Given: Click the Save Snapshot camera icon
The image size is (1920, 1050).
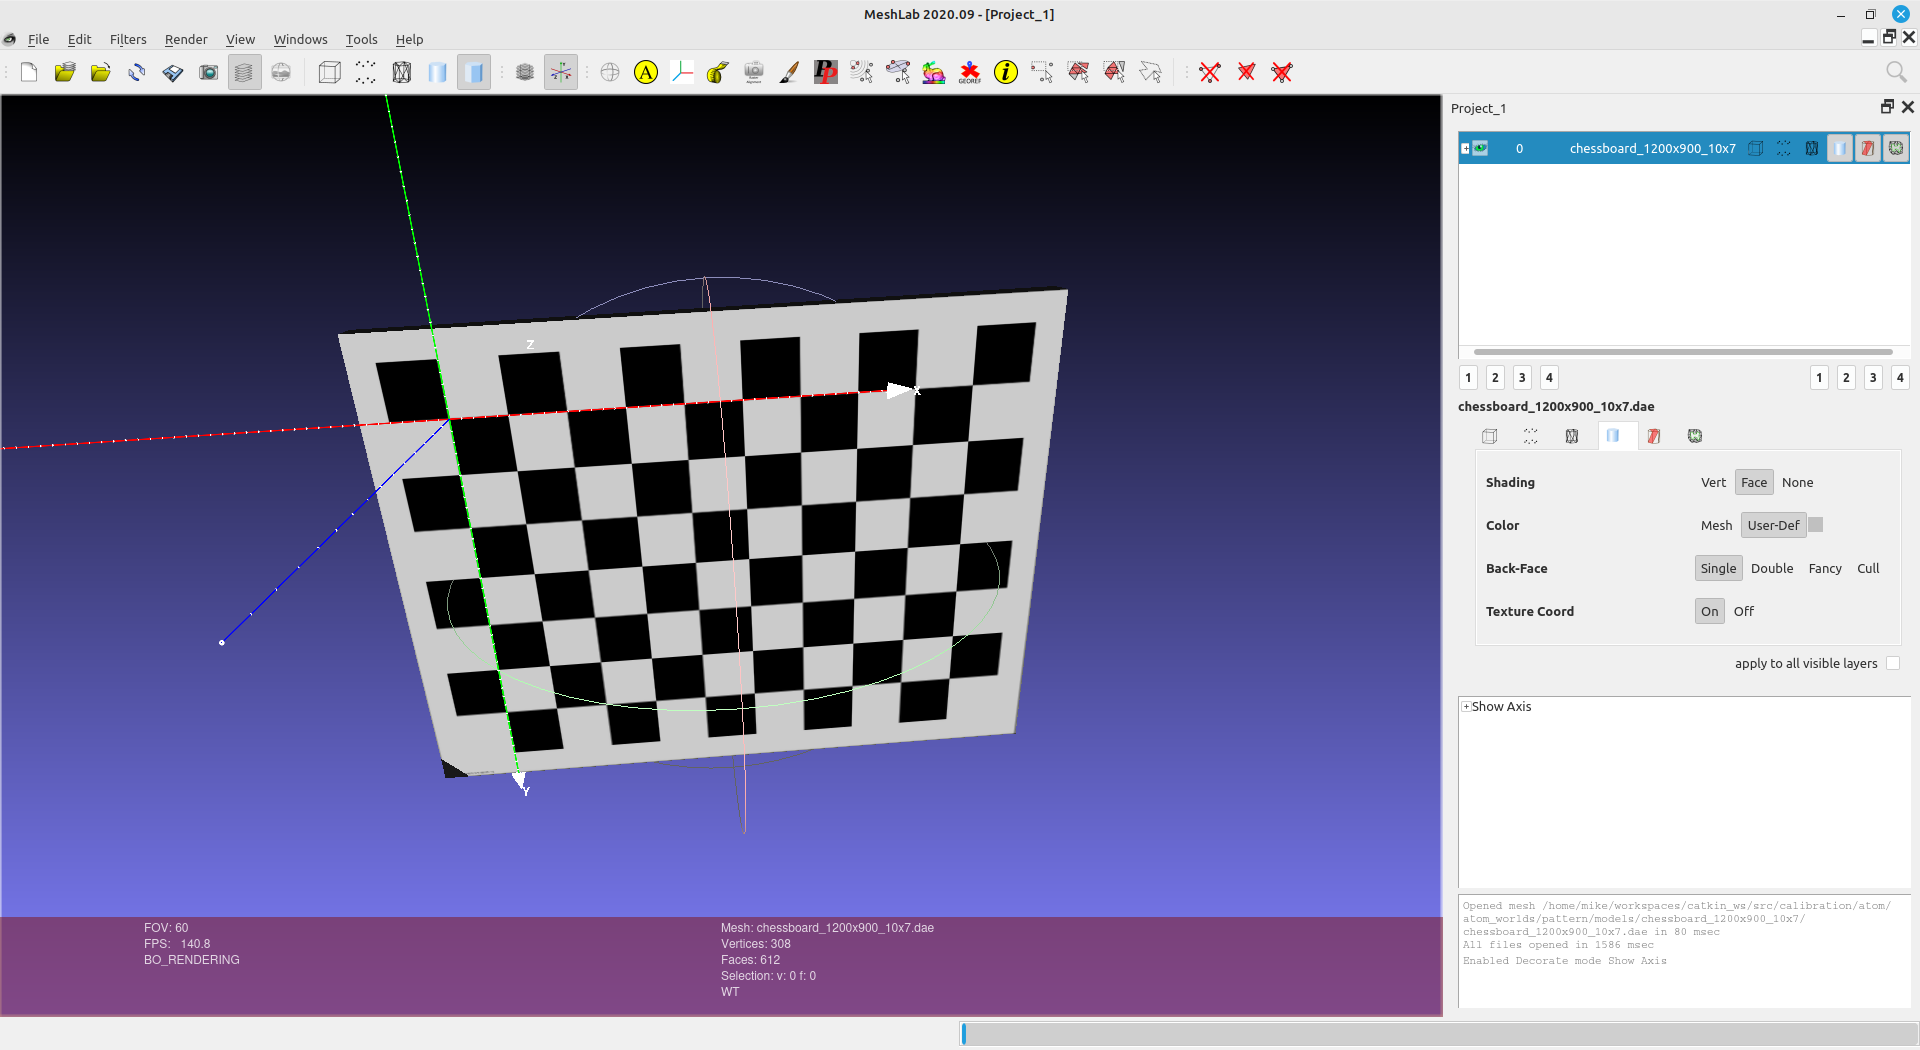Looking at the screenshot, I should pyautogui.click(x=208, y=72).
